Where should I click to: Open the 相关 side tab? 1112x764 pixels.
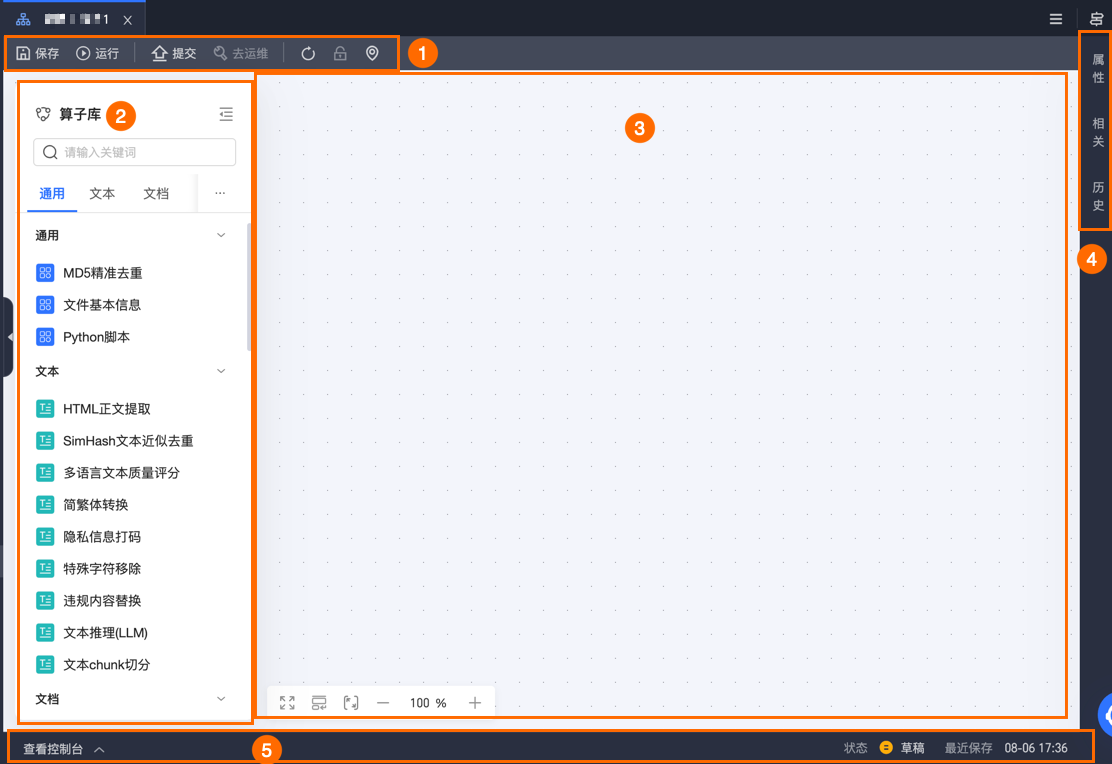(x=1098, y=132)
